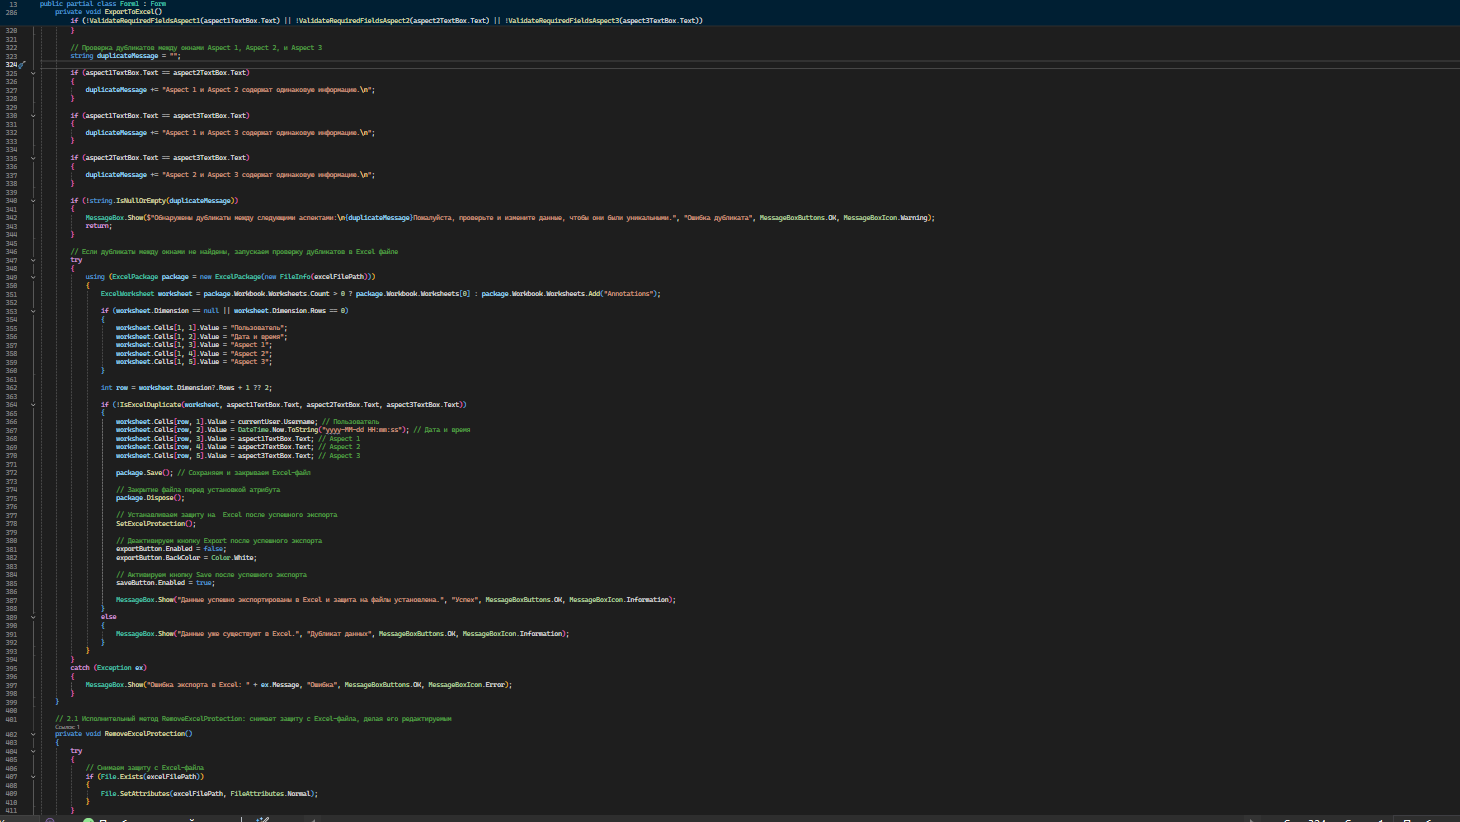Click 'int row = worksheet.Dimension?.Rows' line
The height and width of the screenshot is (822, 1460).
coord(185,388)
